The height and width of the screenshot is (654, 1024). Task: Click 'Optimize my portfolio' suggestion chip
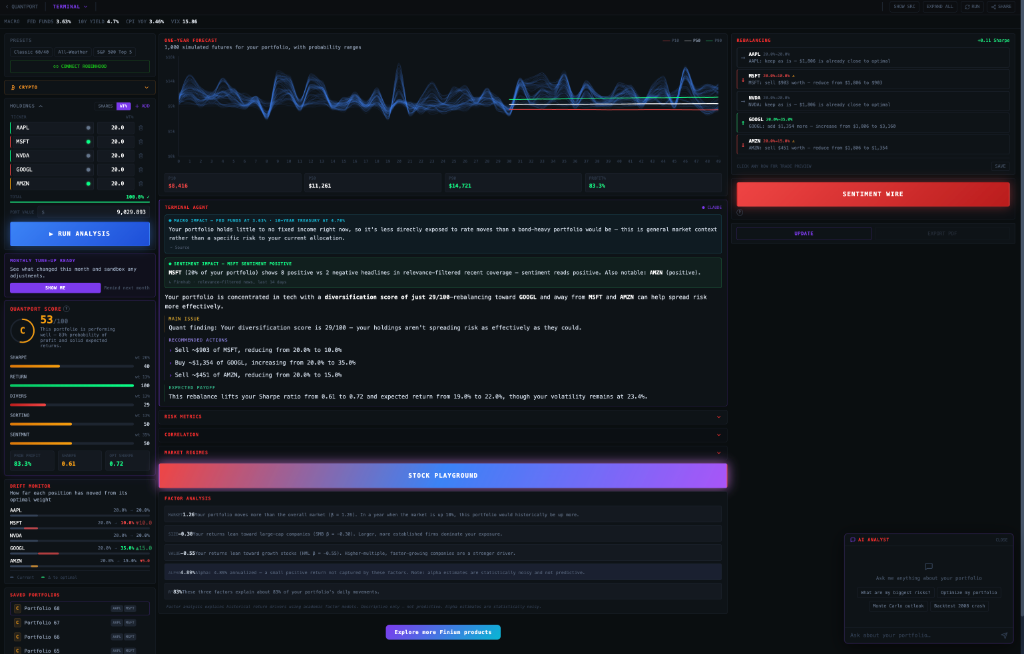pos(968,592)
